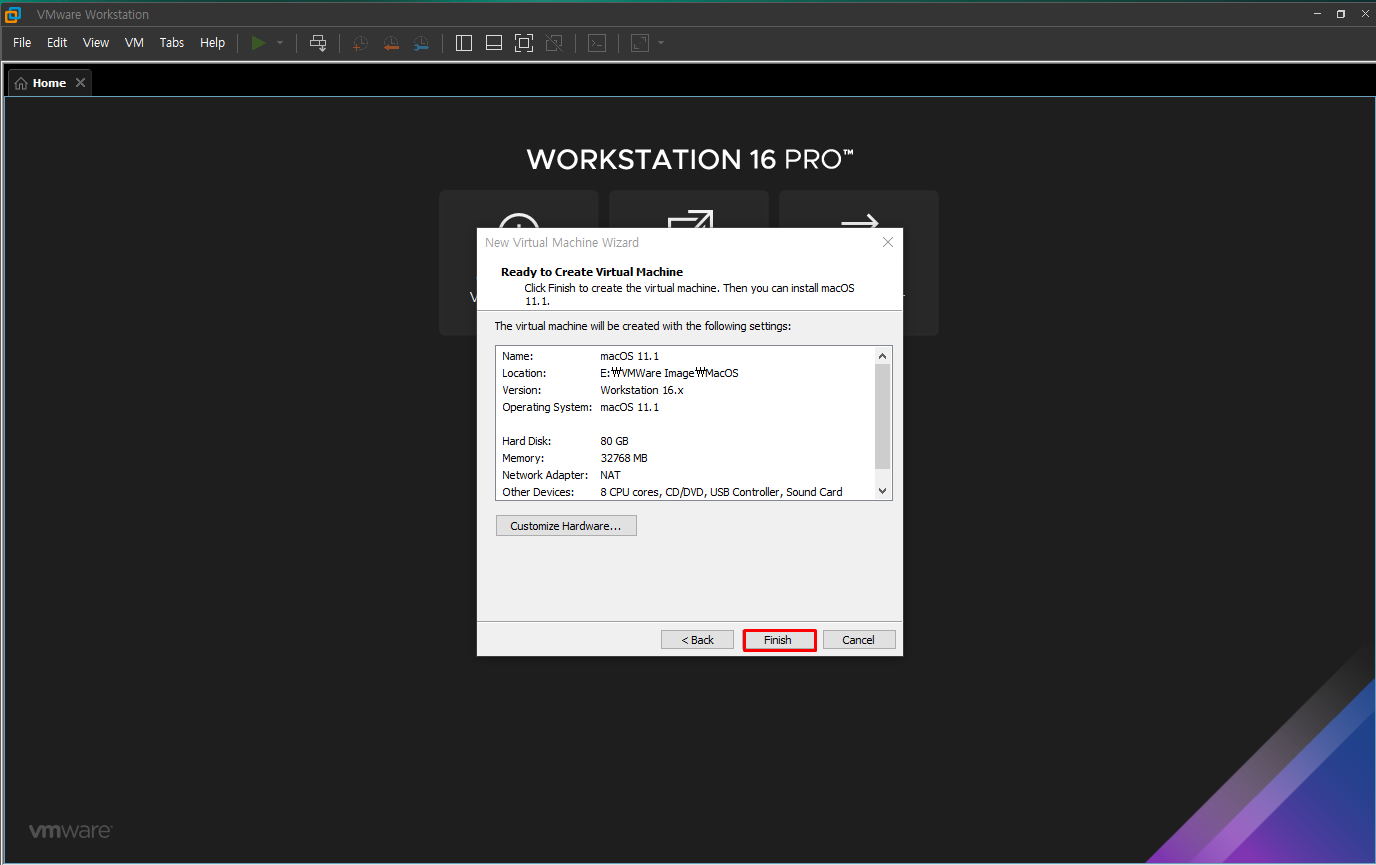Restore the VMware Workstation window size
This screenshot has width=1376, height=865.
pyautogui.click(x=1341, y=14)
